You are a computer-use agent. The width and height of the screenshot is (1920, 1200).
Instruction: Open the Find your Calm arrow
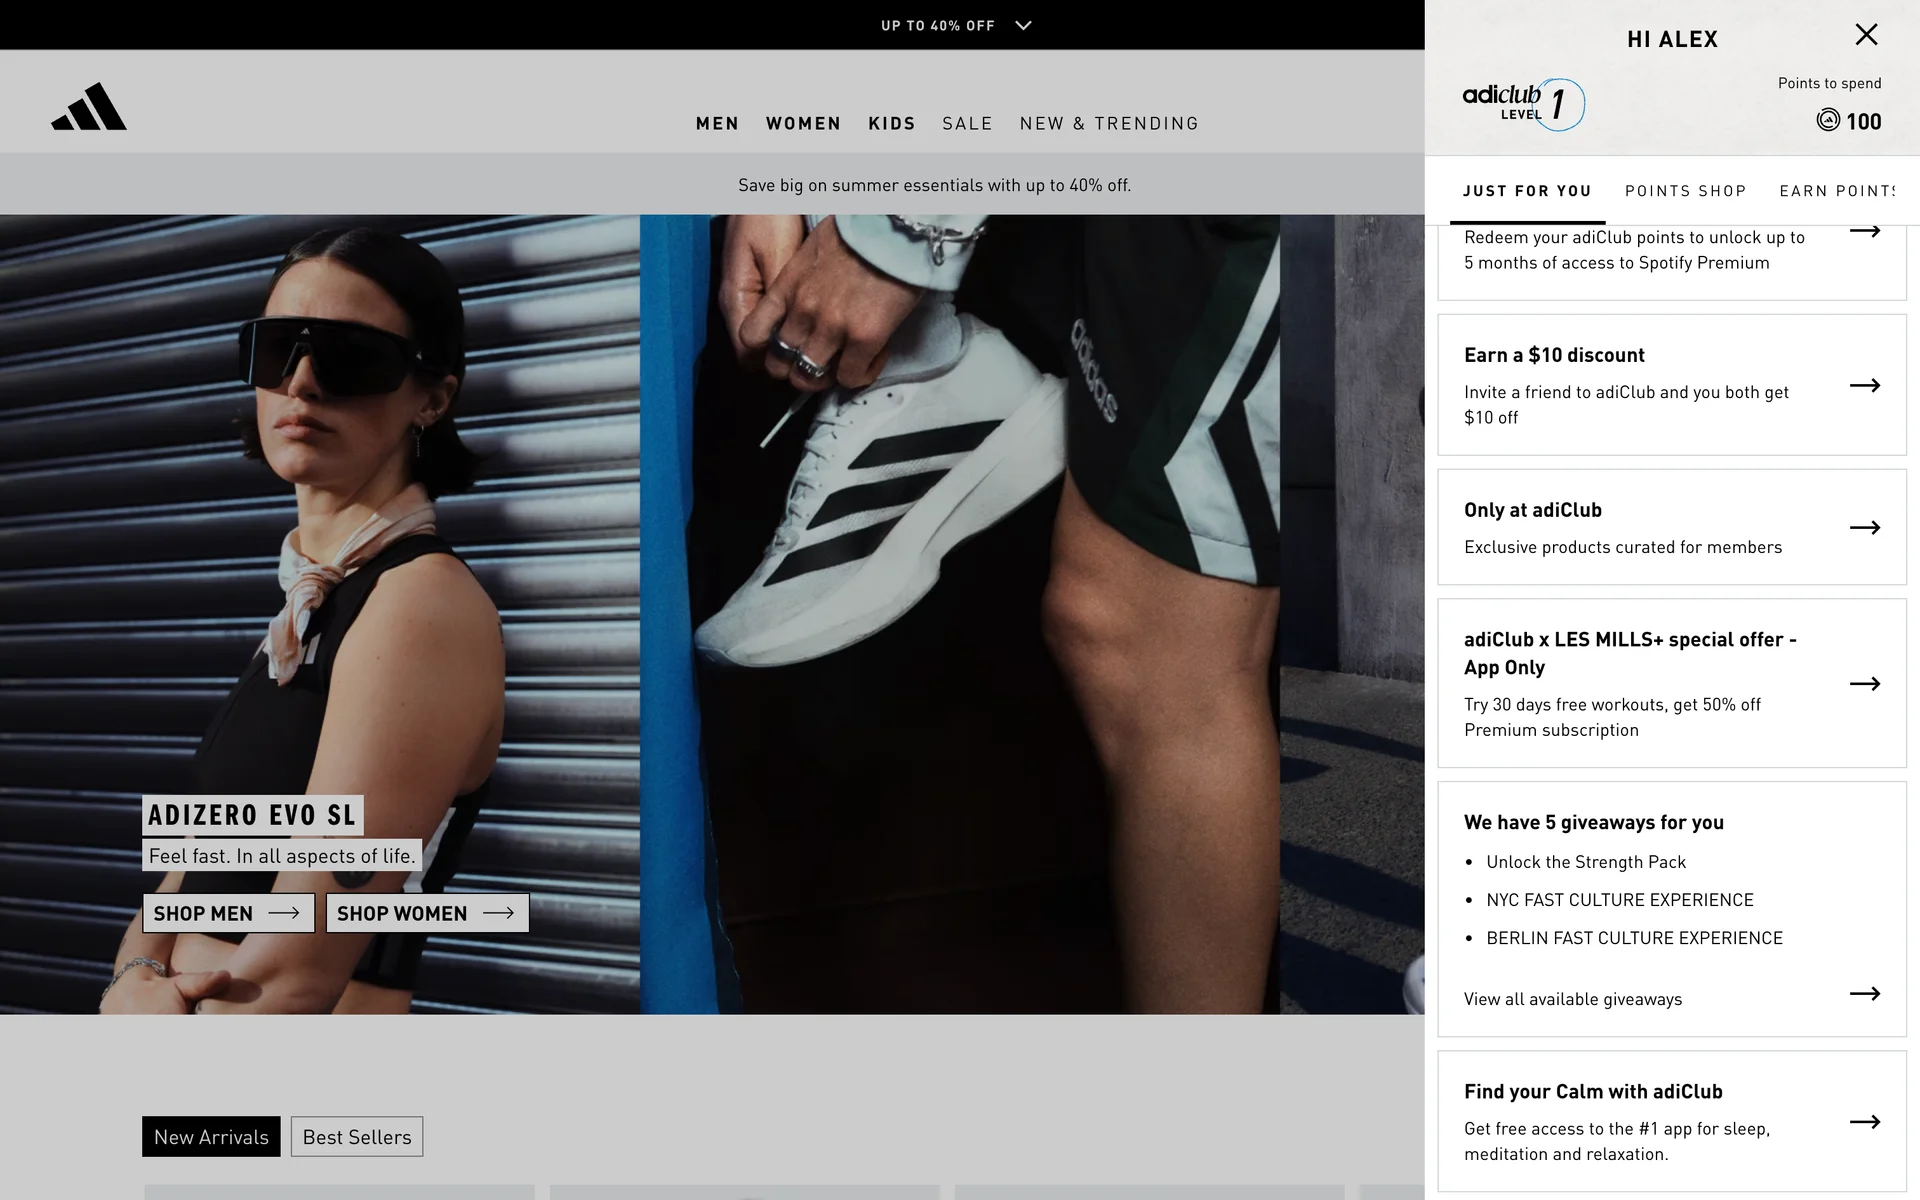(1864, 1122)
